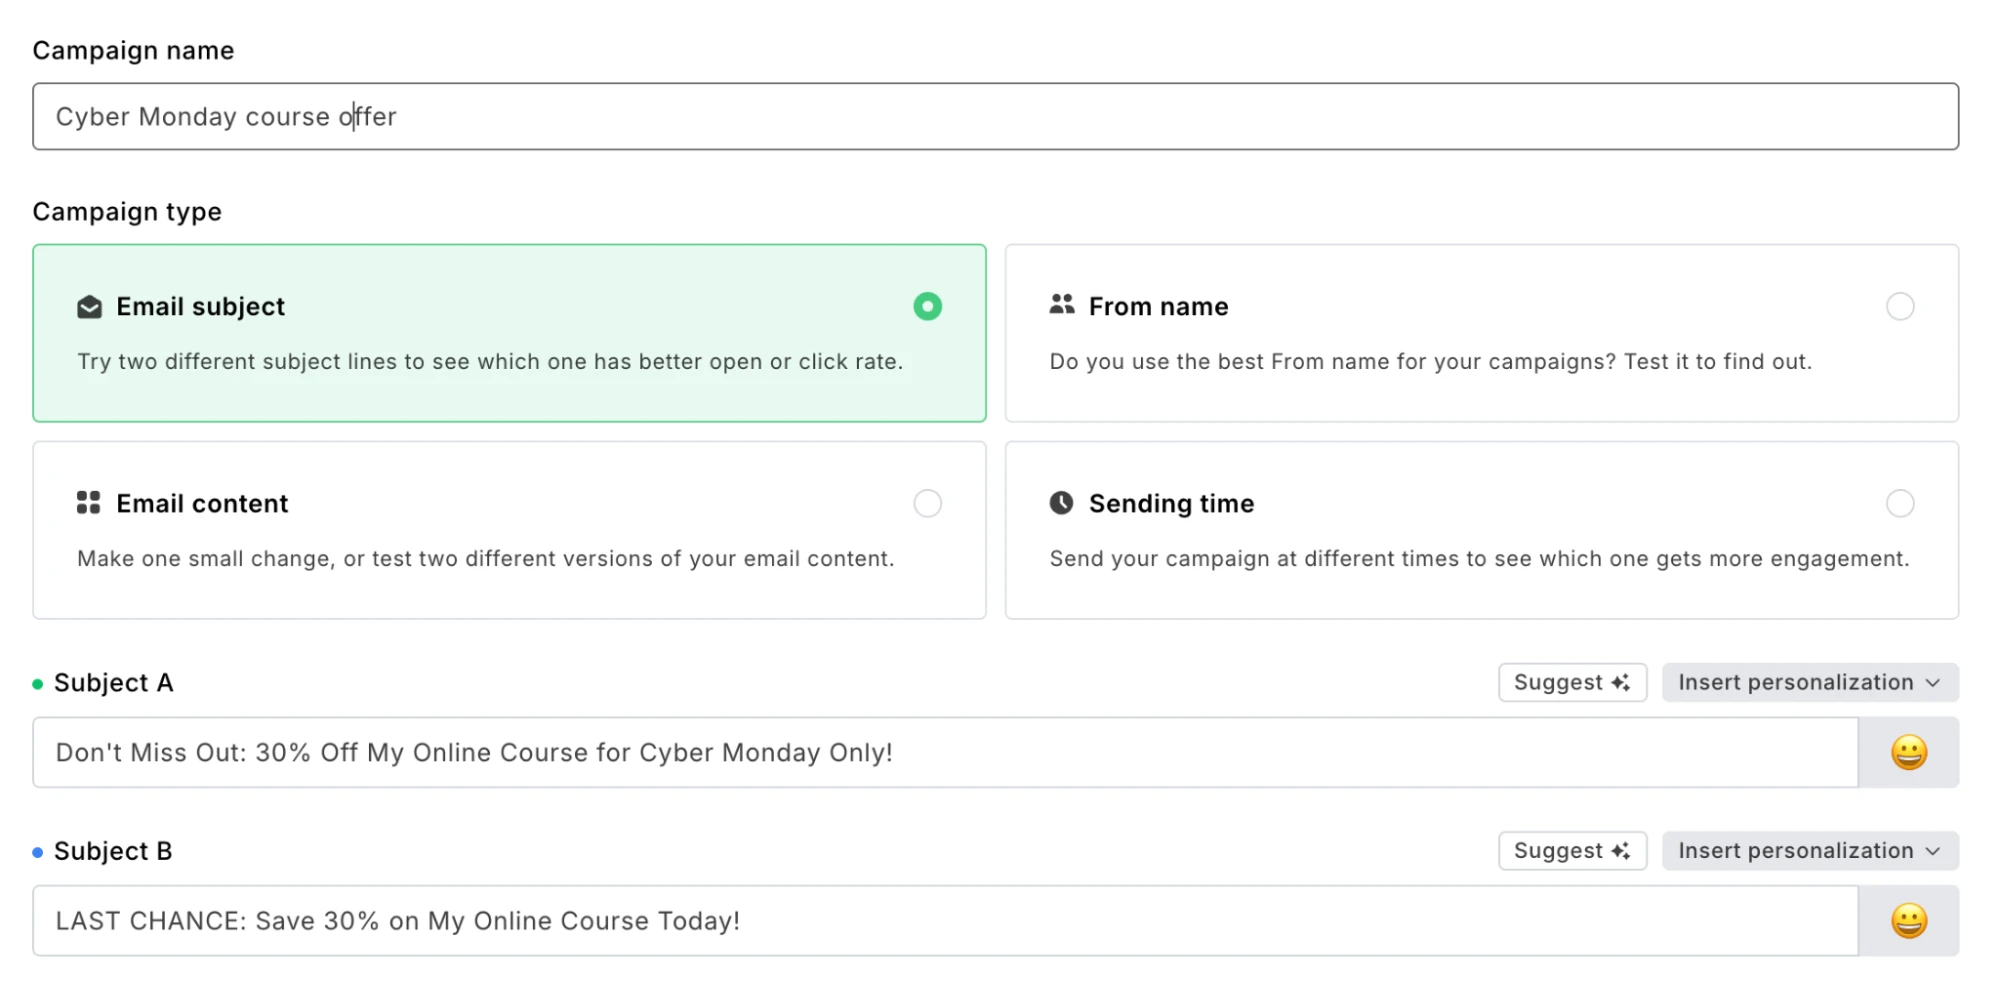This screenshot has height=993, width=1999.
Task: Click the Subject B text field
Action: (x=945, y=921)
